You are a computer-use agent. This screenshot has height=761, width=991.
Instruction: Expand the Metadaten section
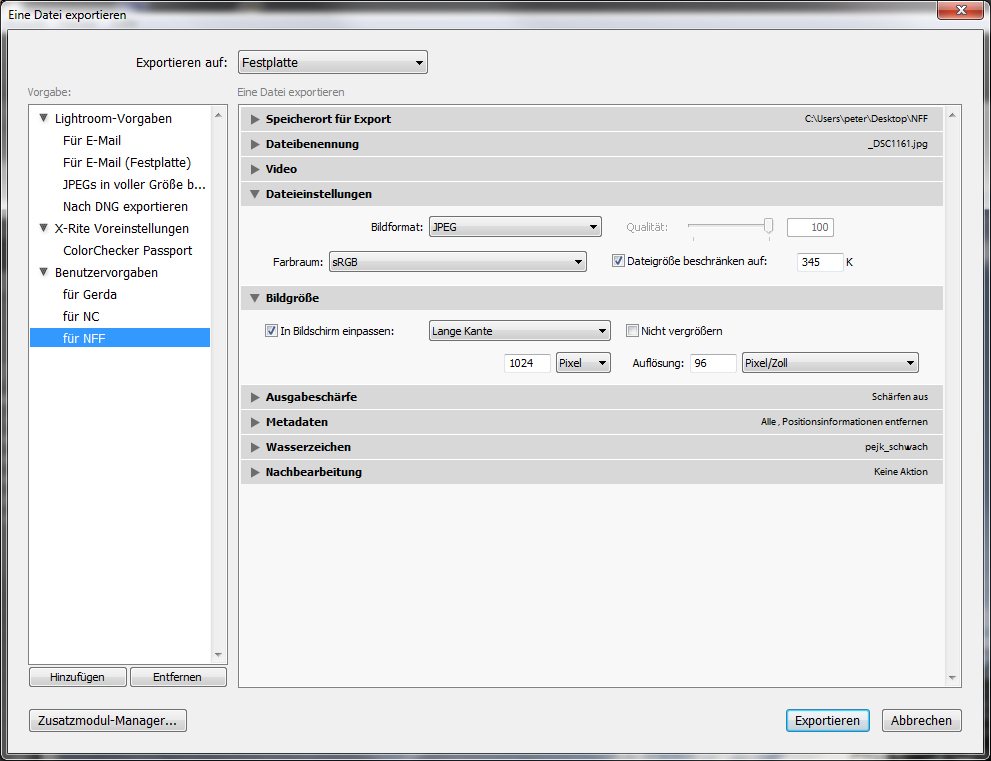[x=255, y=422]
